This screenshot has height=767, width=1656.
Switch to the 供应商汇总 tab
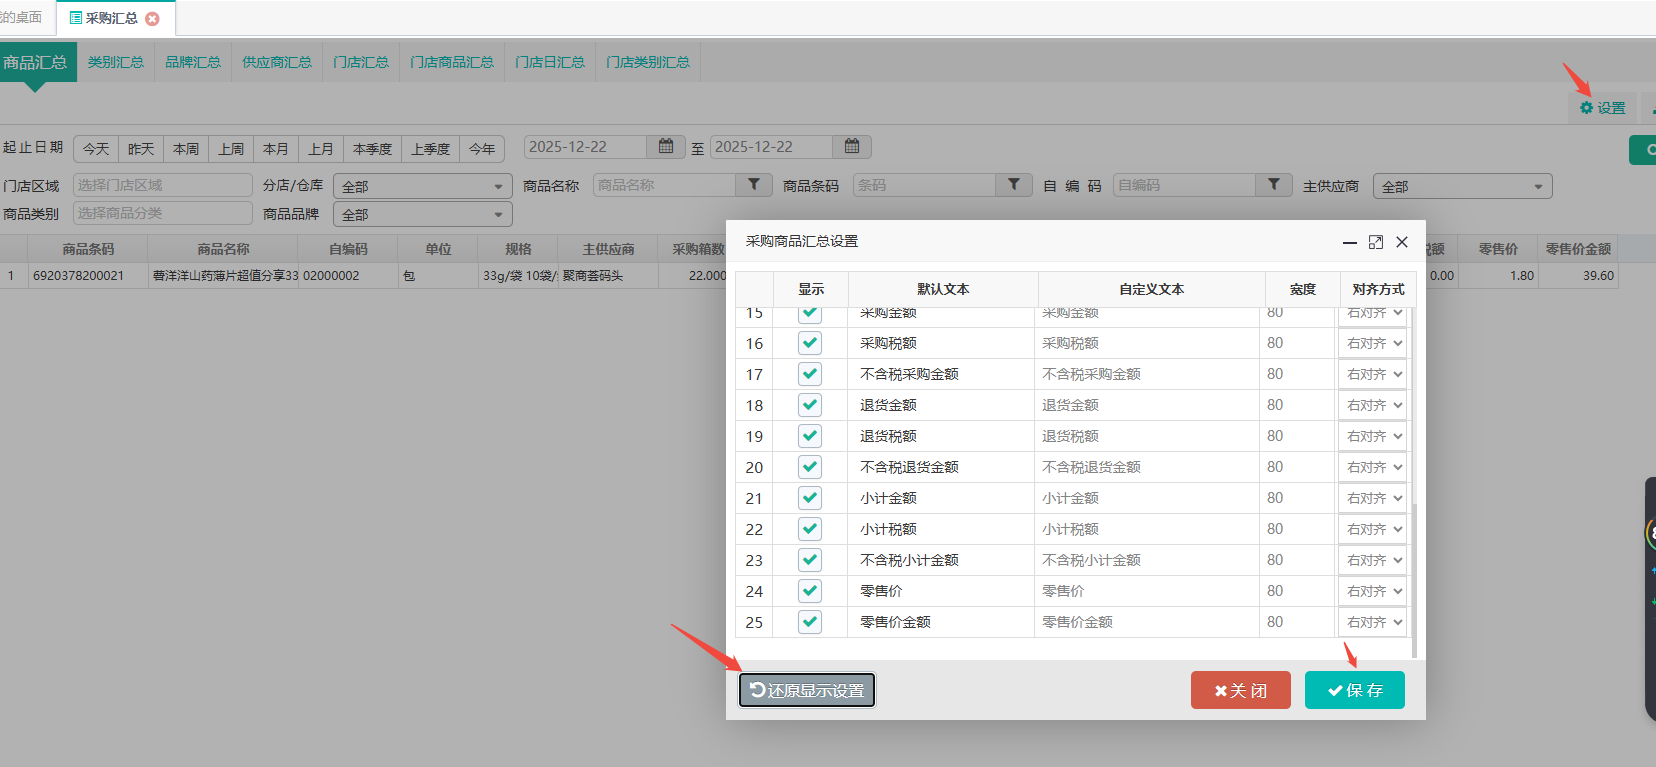[277, 62]
